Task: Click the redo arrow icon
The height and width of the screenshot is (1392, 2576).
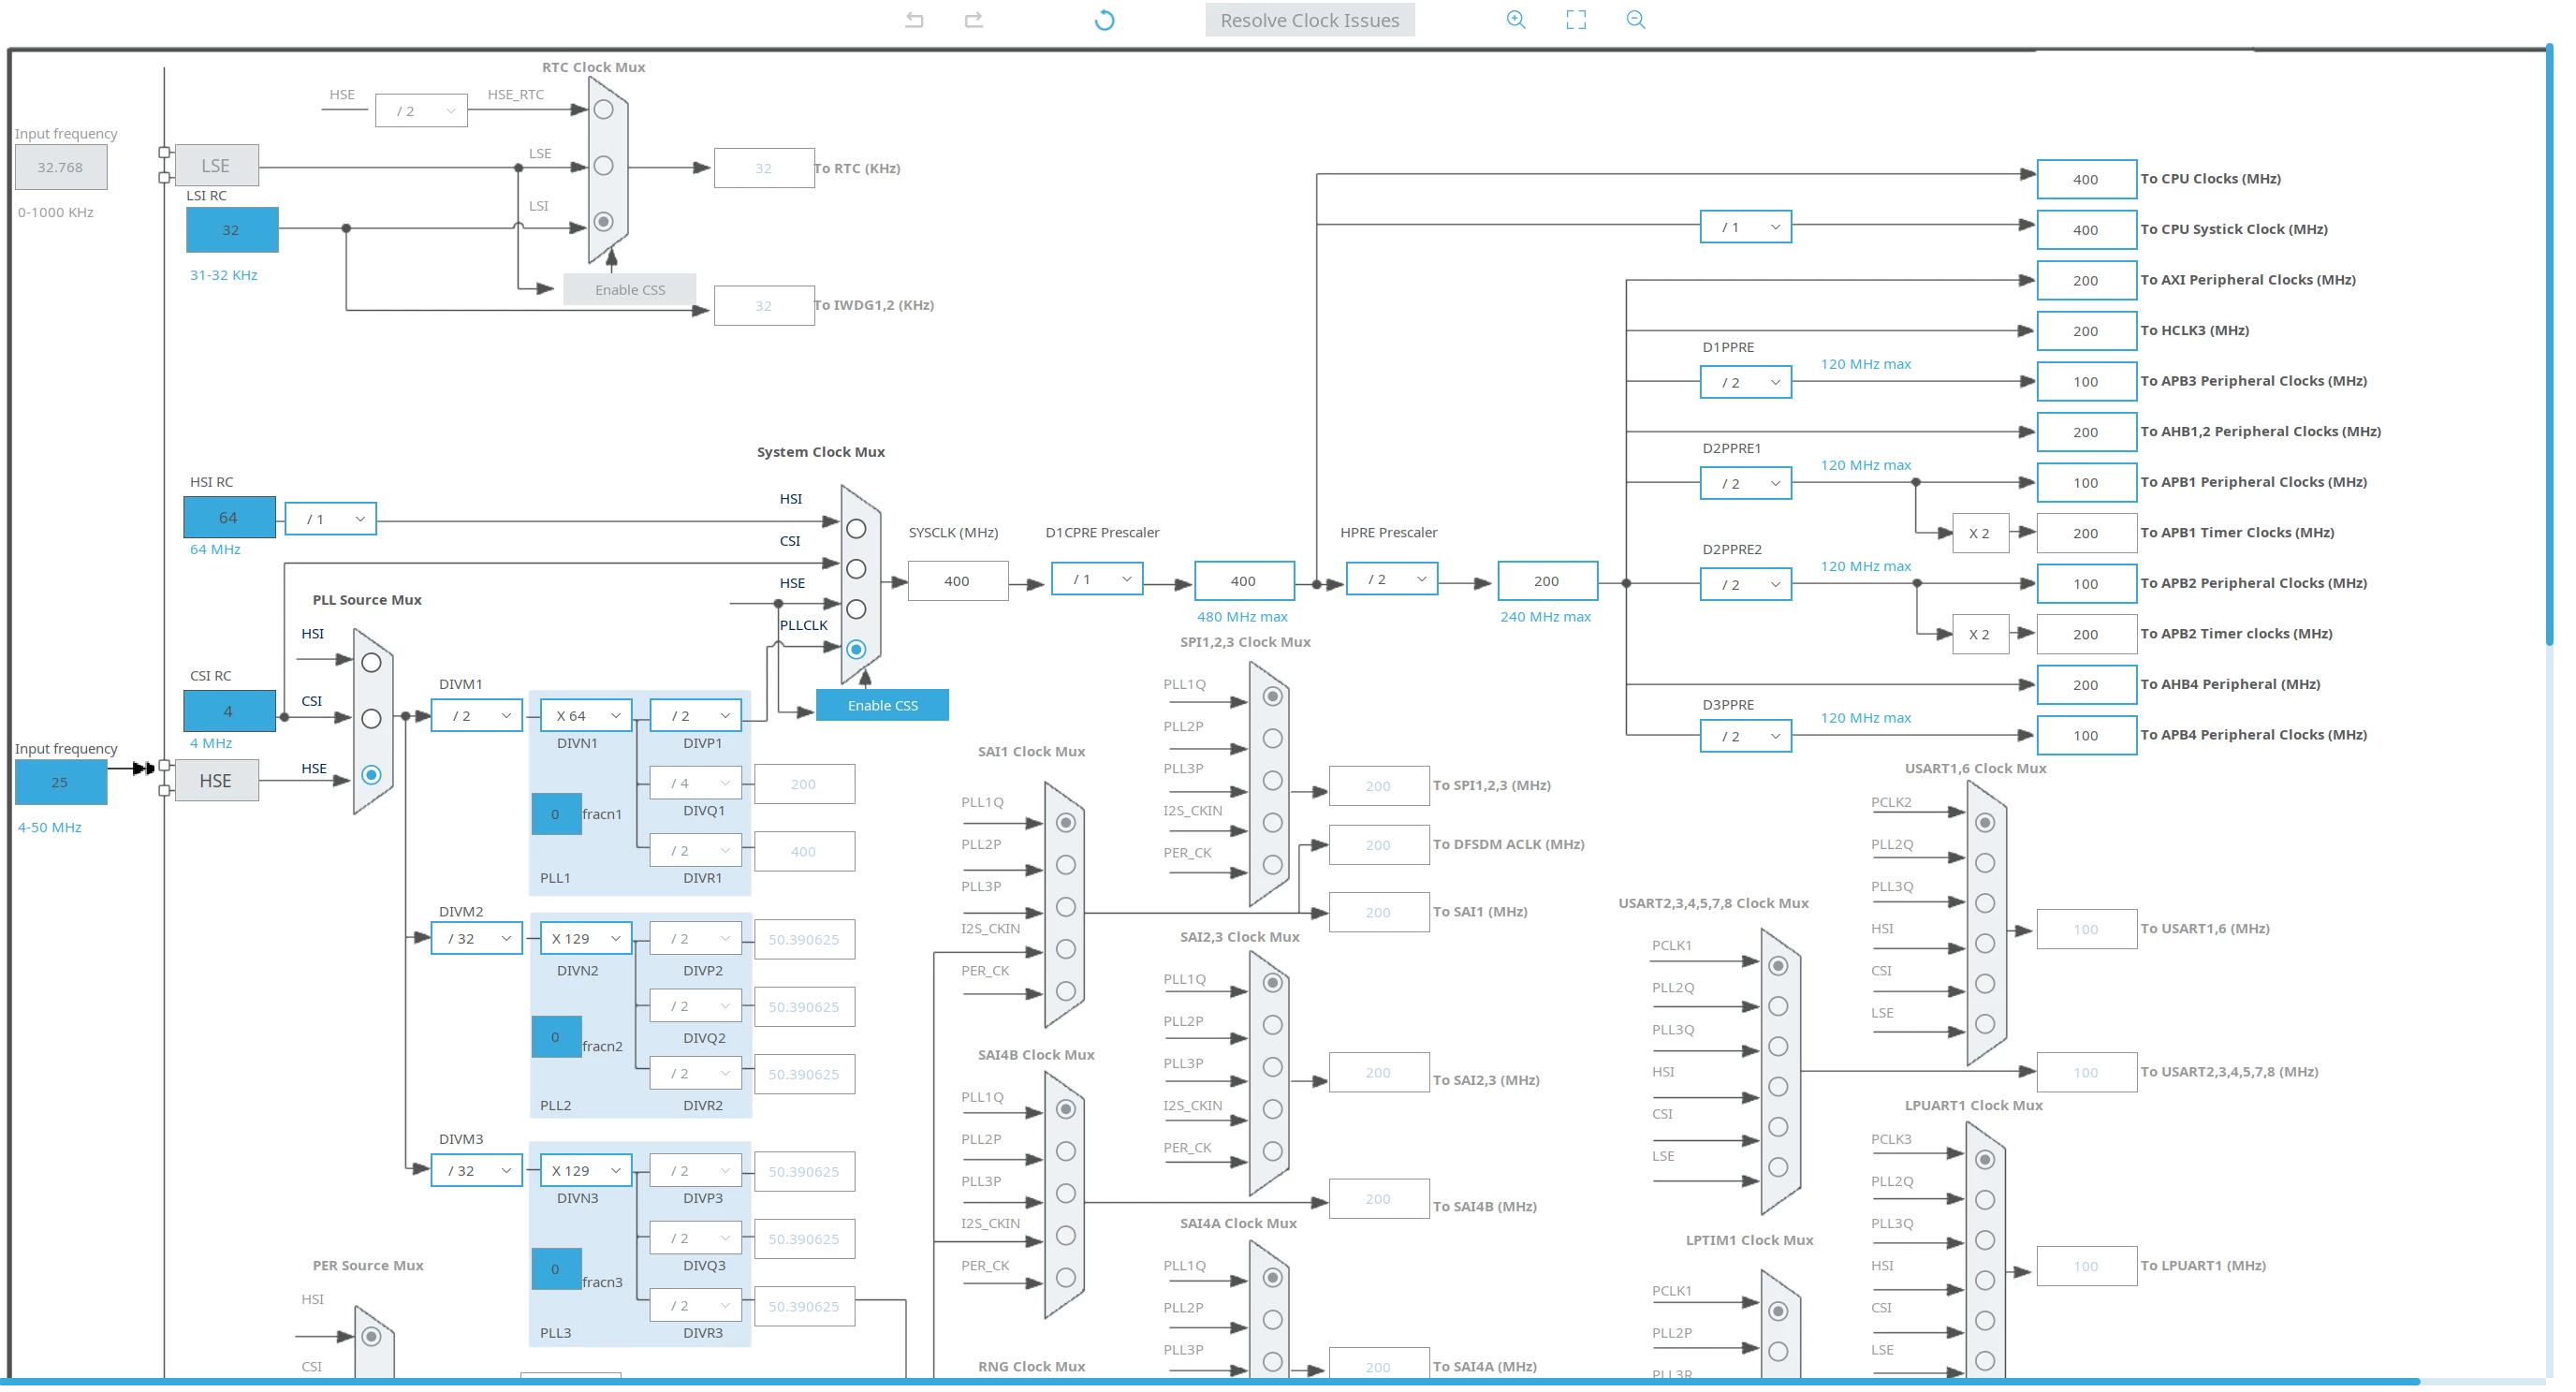Action: [x=974, y=20]
